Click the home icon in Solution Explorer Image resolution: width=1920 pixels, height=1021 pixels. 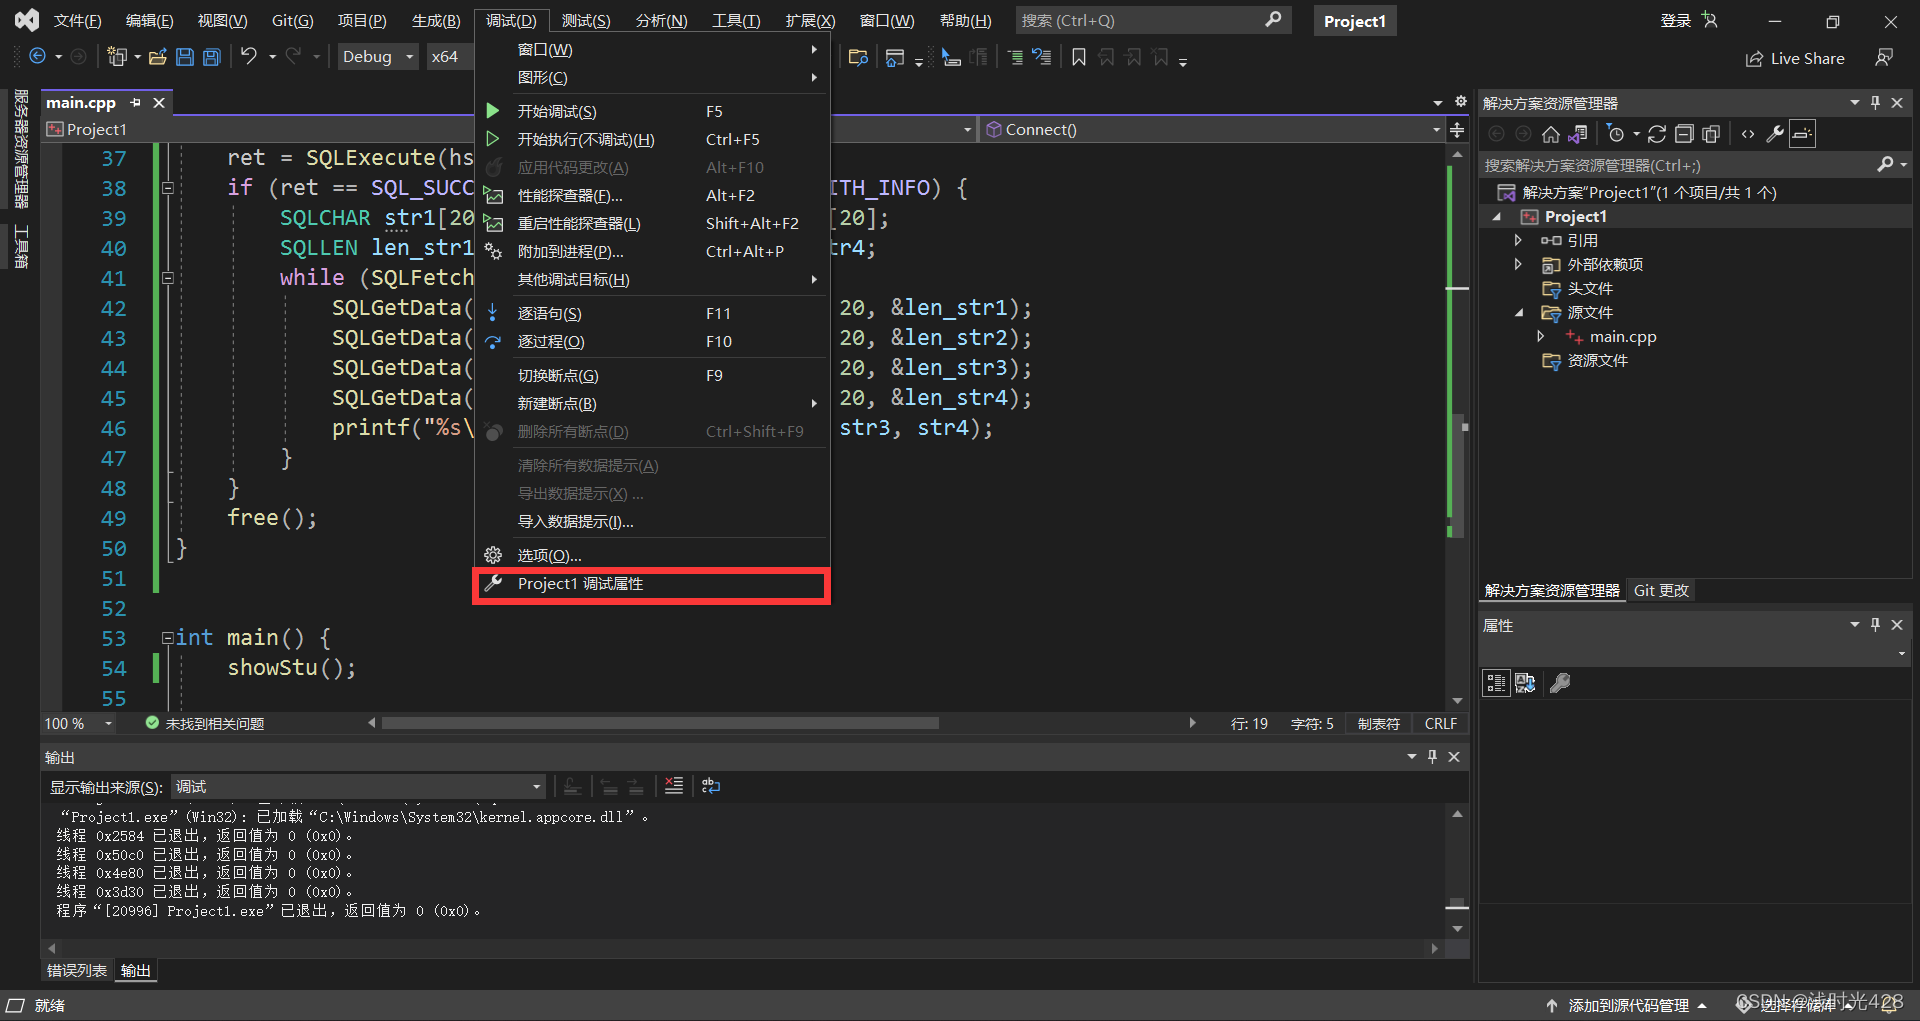1551,134
